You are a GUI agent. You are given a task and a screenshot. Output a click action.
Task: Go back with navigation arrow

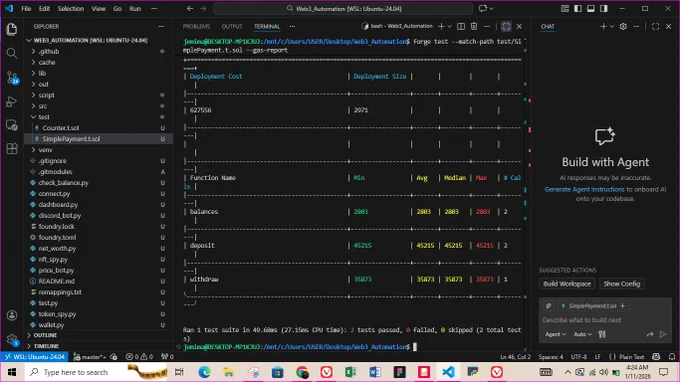190,9
